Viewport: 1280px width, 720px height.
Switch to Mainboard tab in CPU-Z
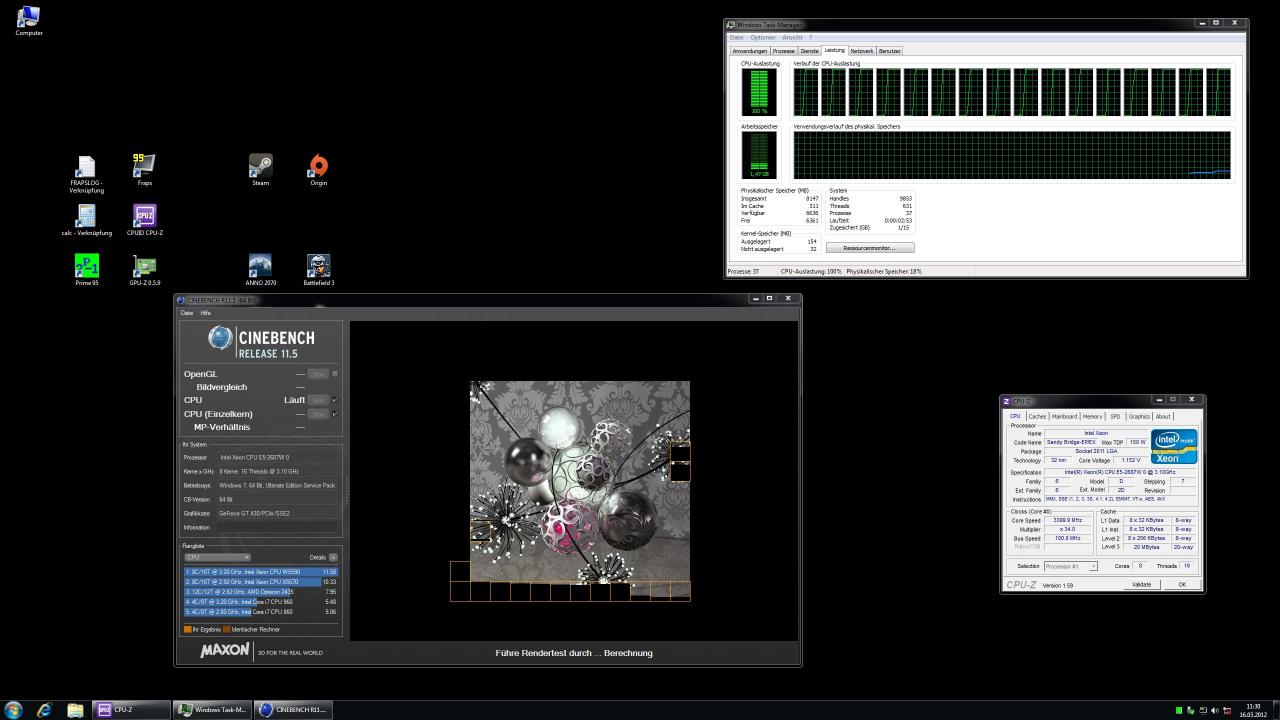point(1064,416)
